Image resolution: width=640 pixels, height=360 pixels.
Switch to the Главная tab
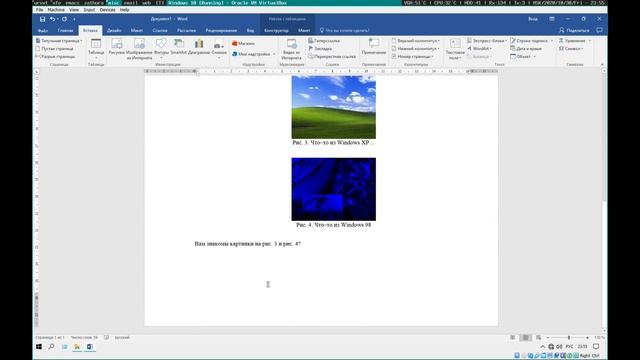[65, 31]
